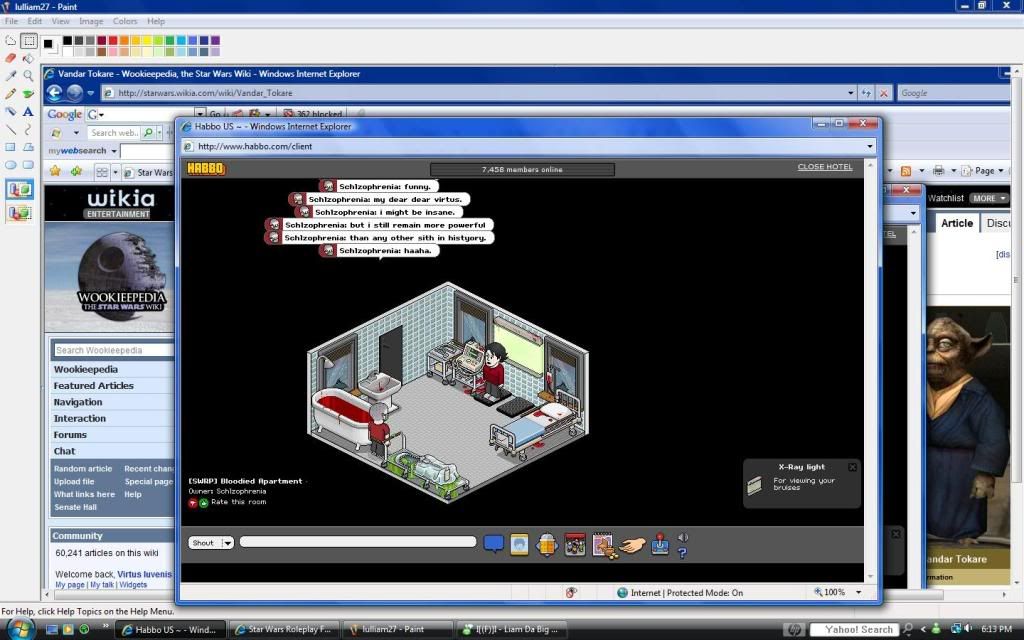Image resolution: width=1024 pixels, height=640 pixels.
Task: Click the Habbo chat text input field
Action: pyautogui.click(x=357, y=542)
